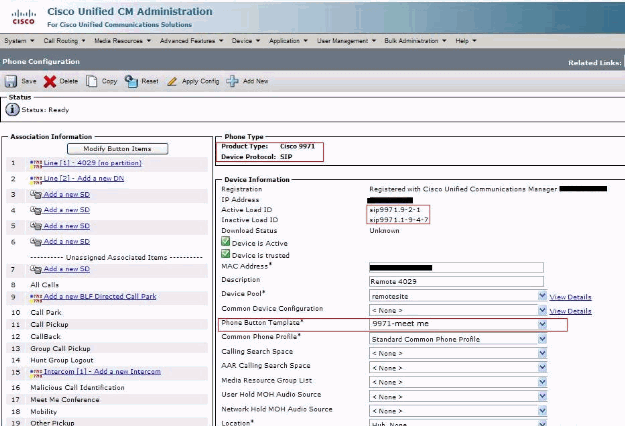Expand the Phone Button Template dropdown

[542, 325]
